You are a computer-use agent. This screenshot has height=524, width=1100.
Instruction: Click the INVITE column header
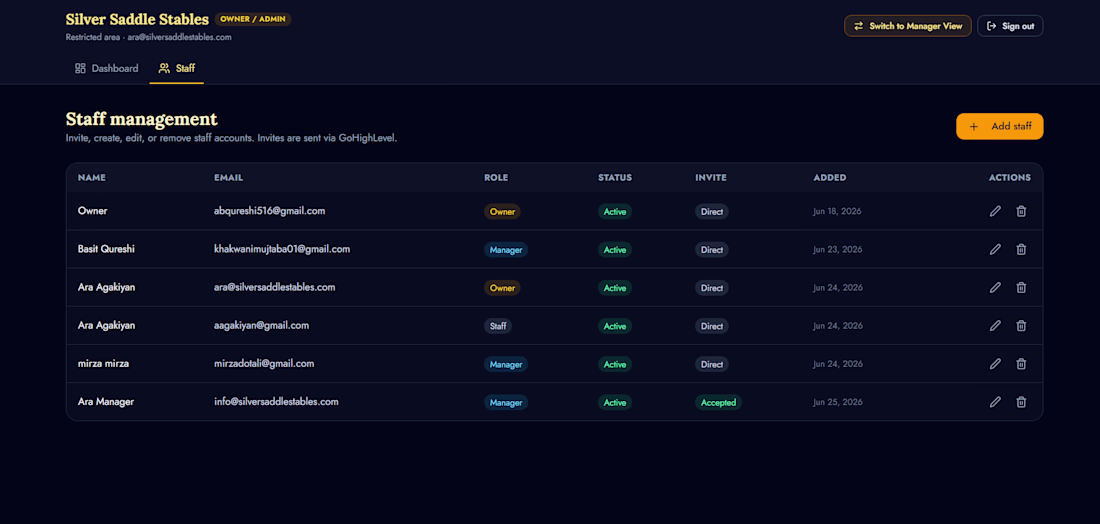click(x=711, y=177)
